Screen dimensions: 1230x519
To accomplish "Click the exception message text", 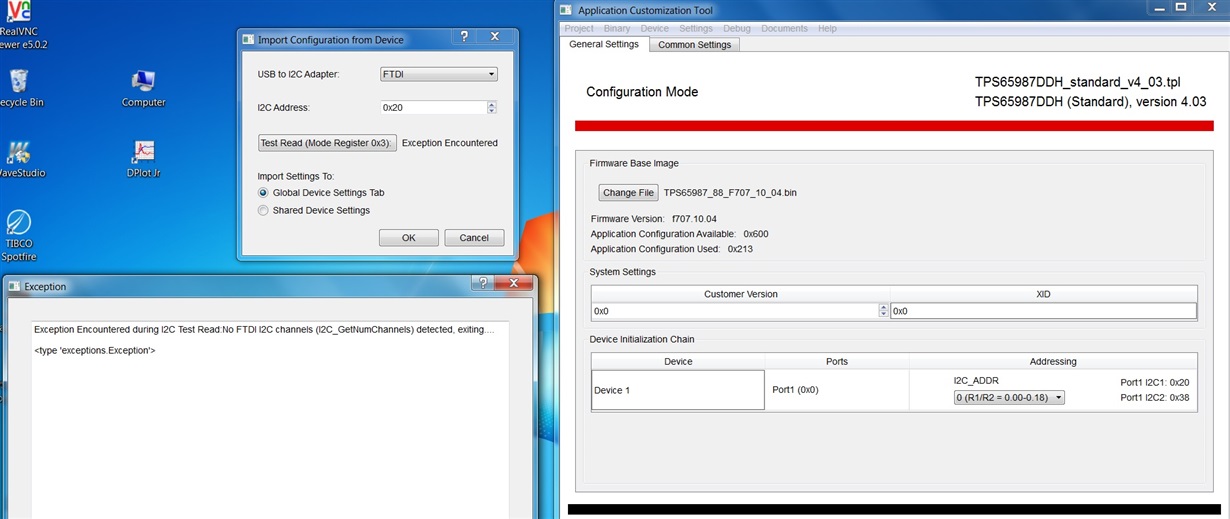I will pyautogui.click(x=264, y=329).
